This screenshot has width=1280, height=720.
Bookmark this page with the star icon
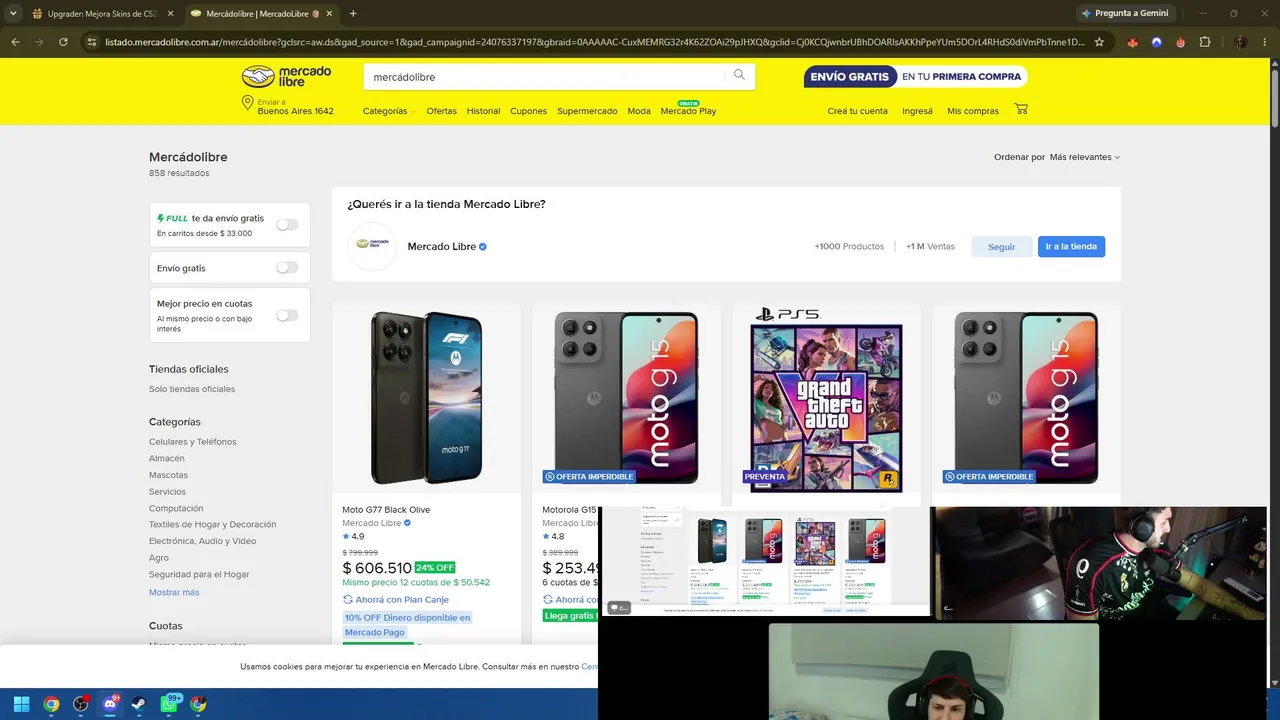point(1099,42)
